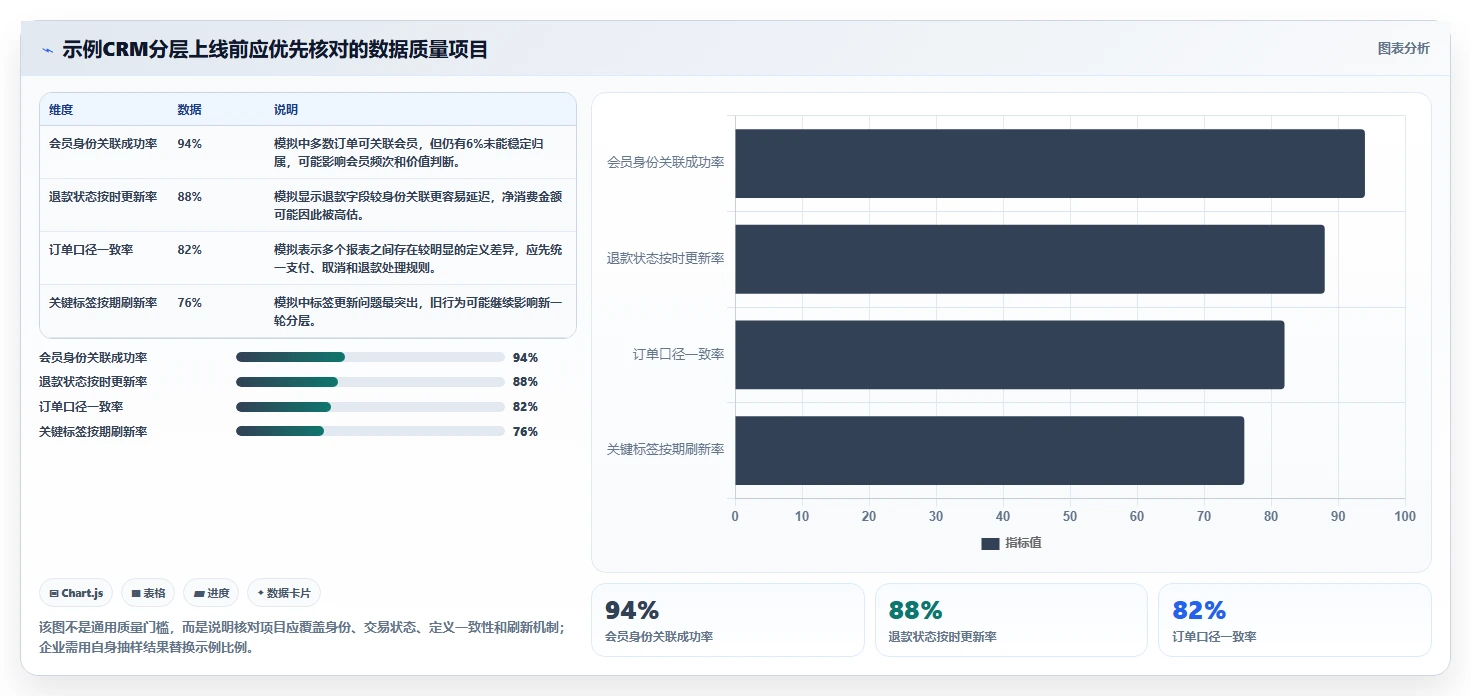Click description starting 模拟中标签更新问题最突出

pyautogui.click(x=418, y=312)
